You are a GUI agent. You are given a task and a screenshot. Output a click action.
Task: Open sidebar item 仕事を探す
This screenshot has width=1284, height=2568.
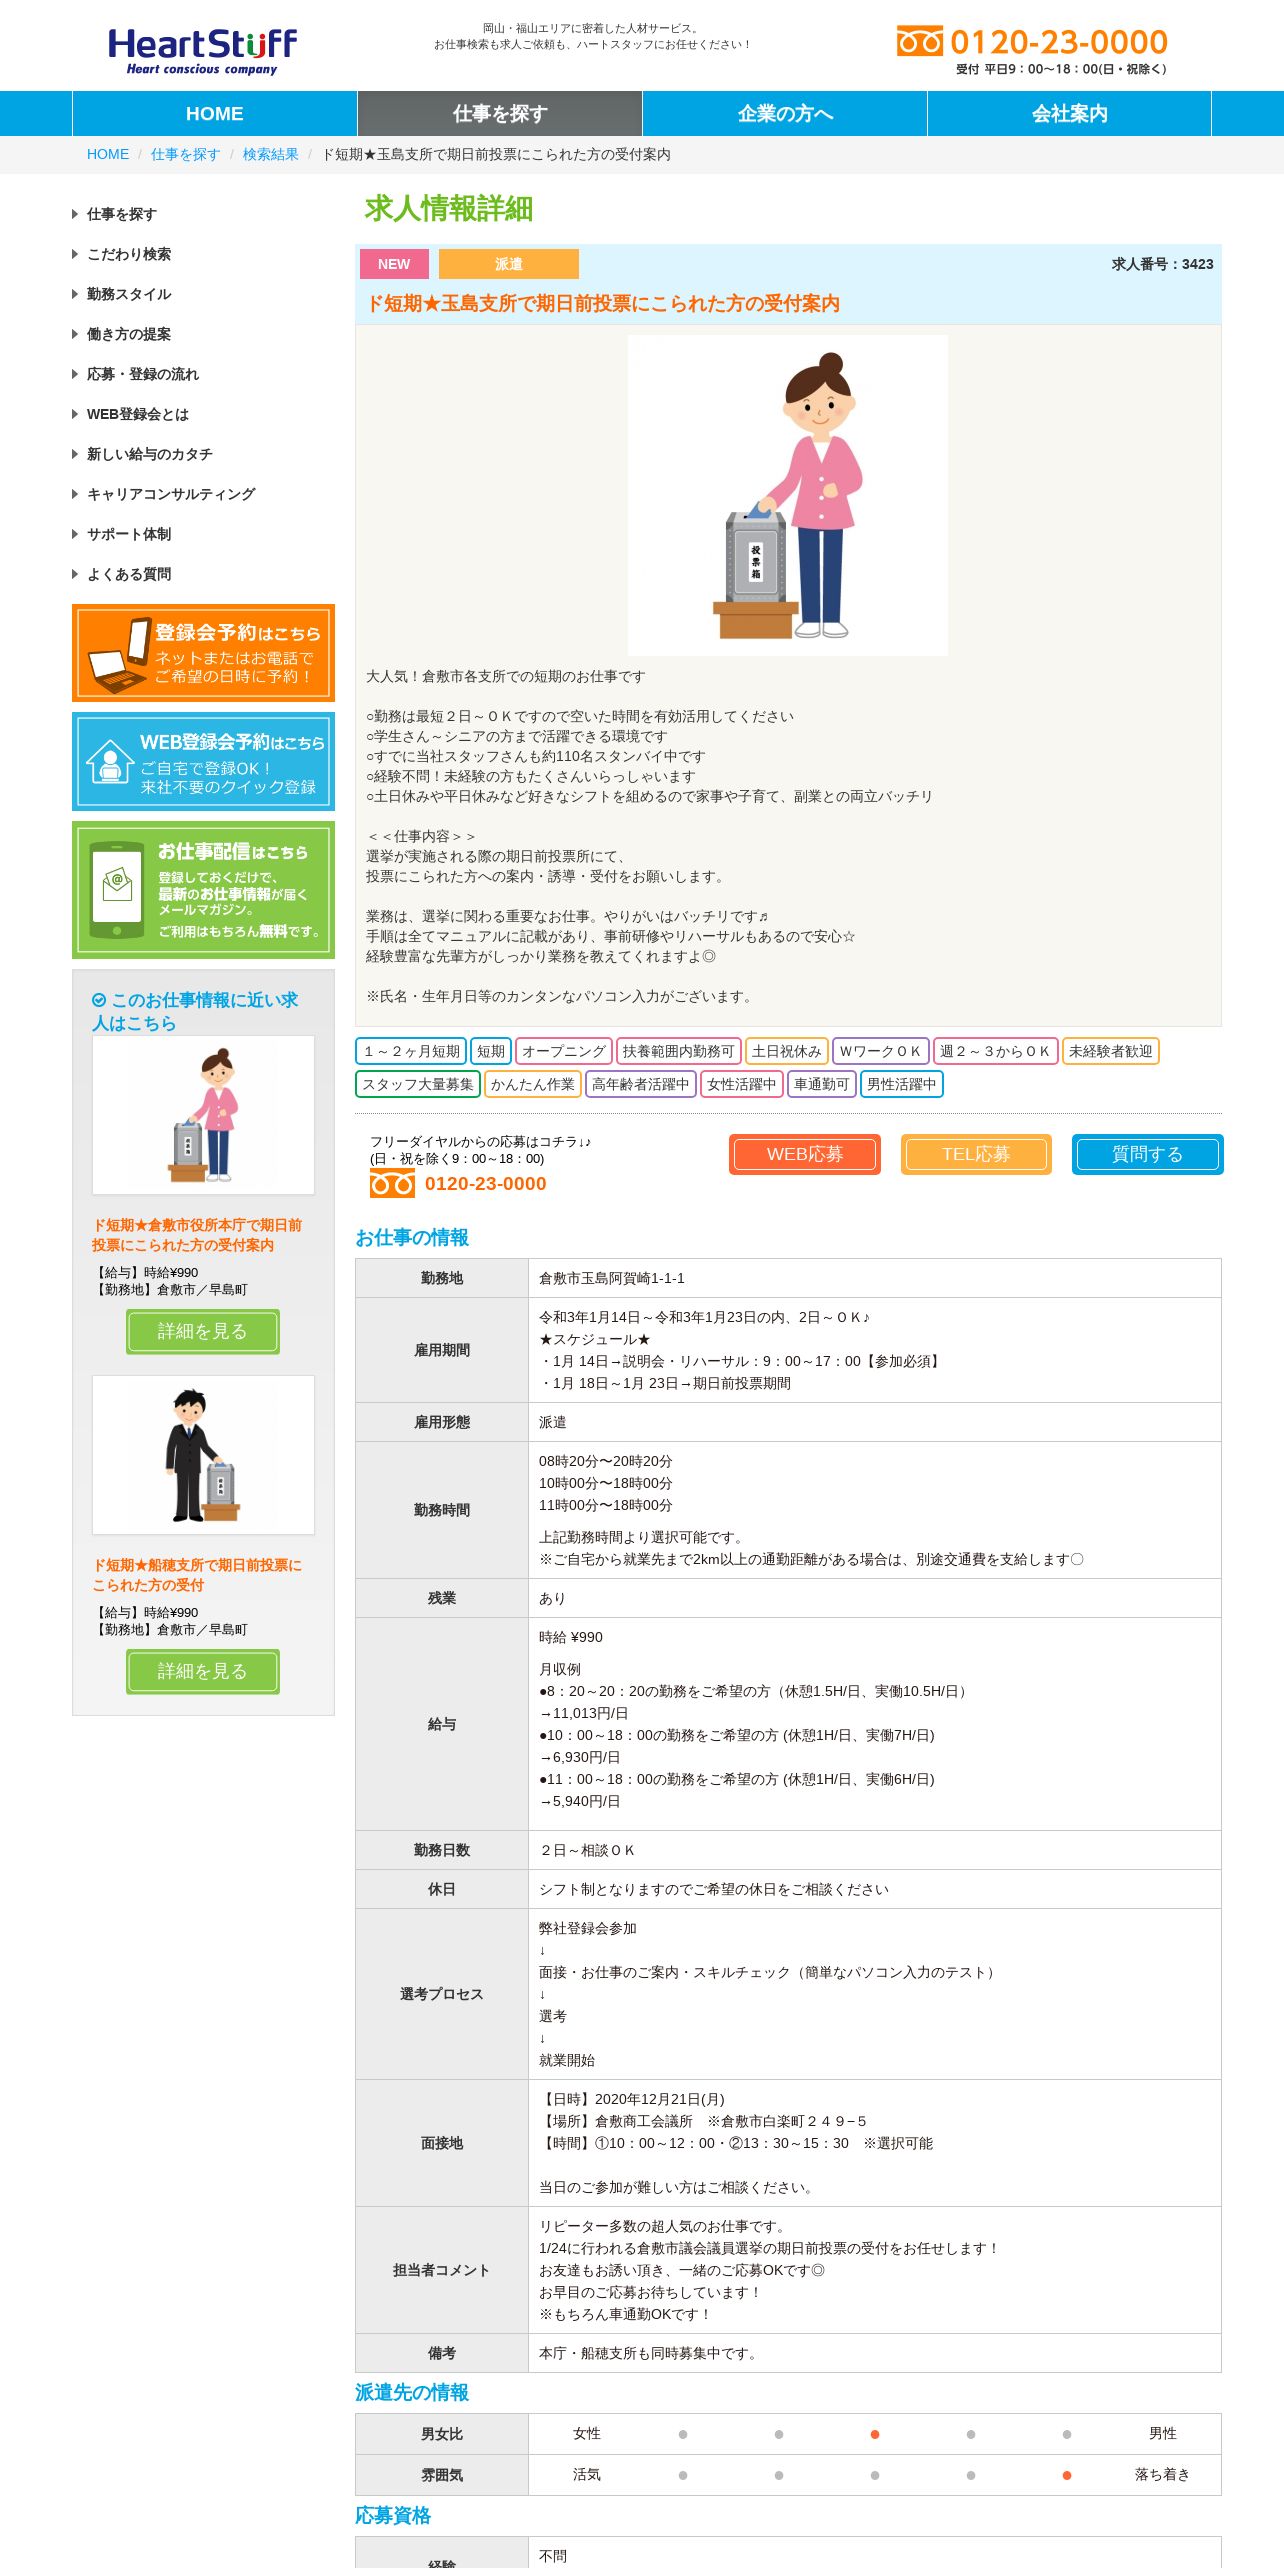122,214
